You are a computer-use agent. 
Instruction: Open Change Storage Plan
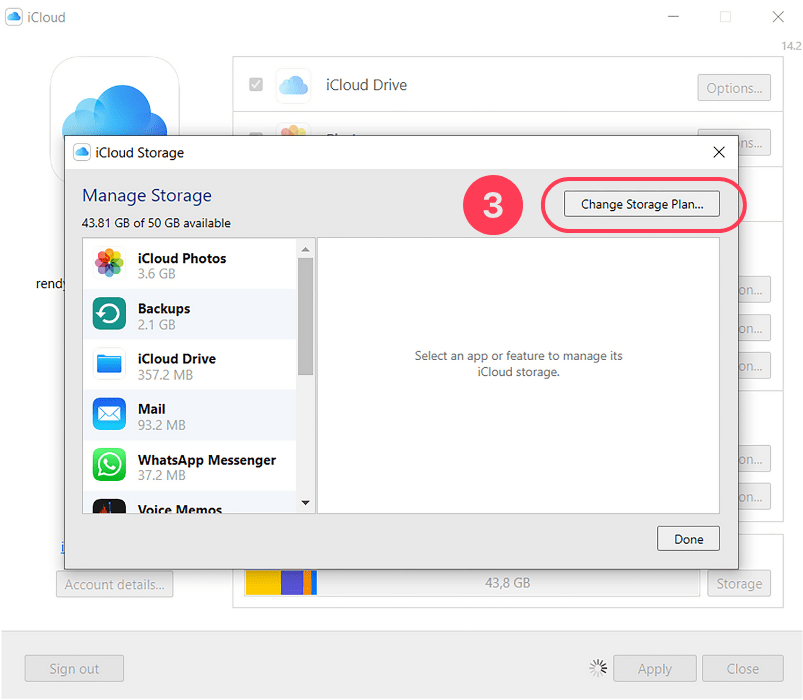point(641,203)
